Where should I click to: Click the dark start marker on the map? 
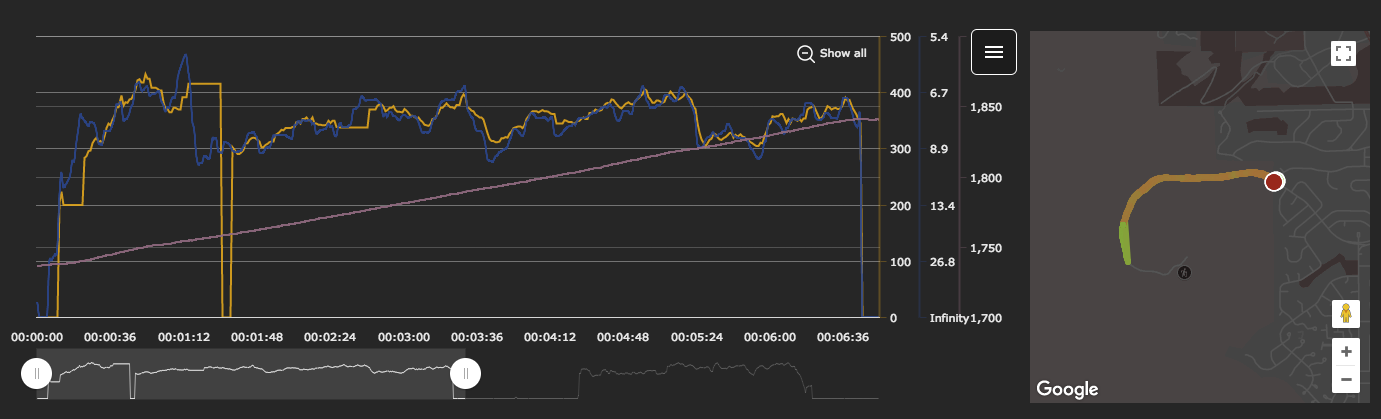[1185, 272]
